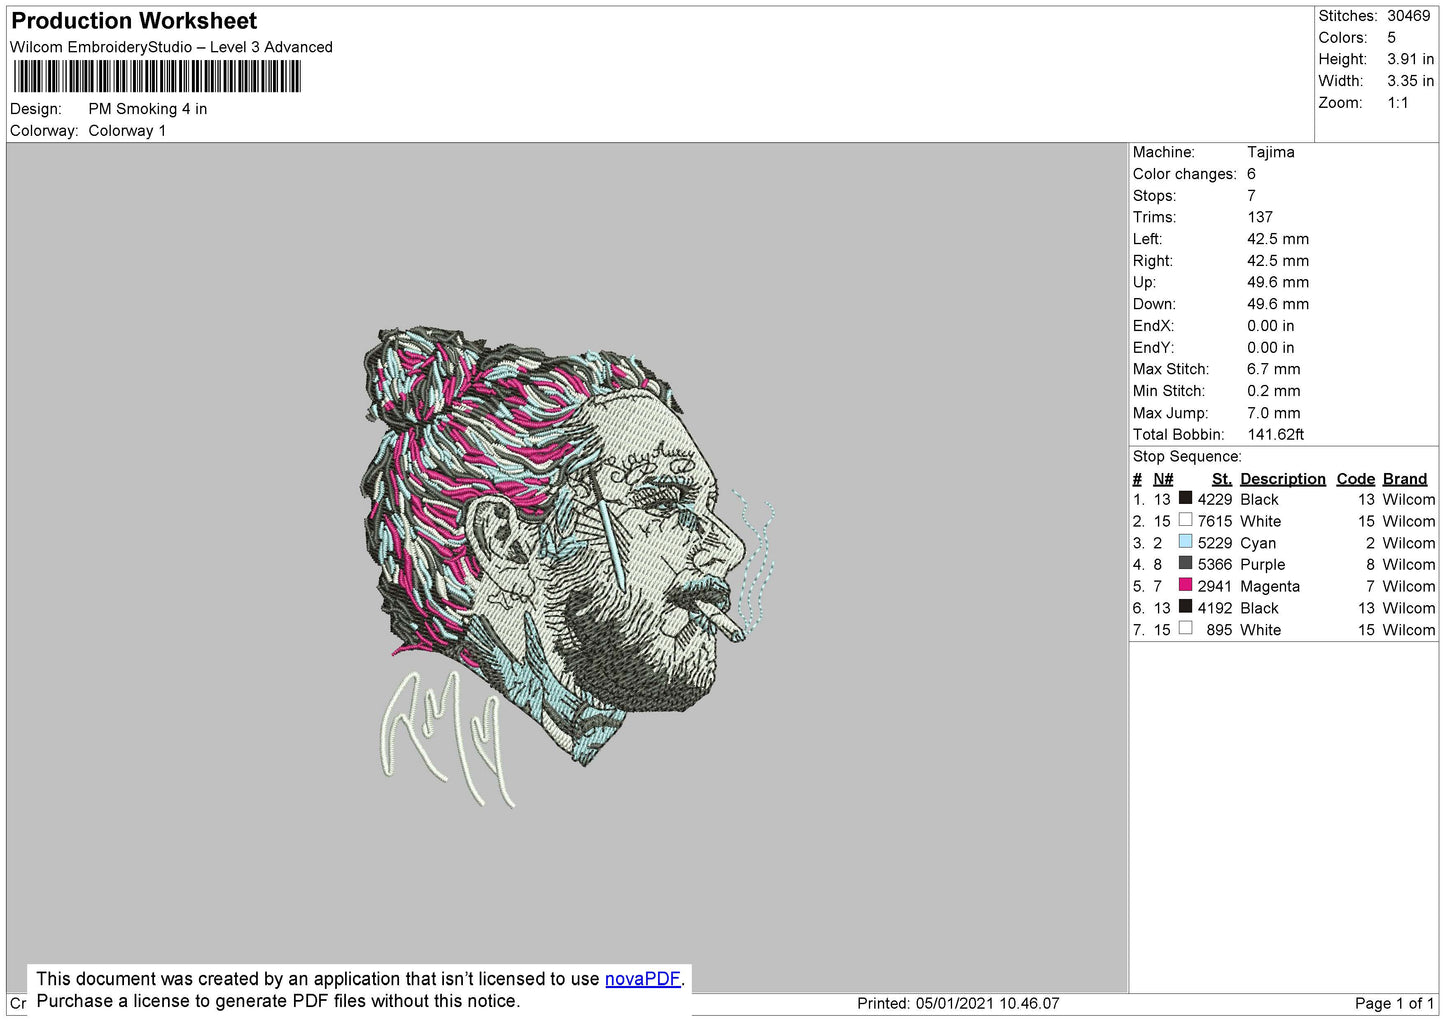Screen dimensions: 1445x1021
Task: Select the black swatch for stop 1
Action: (1185, 498)
